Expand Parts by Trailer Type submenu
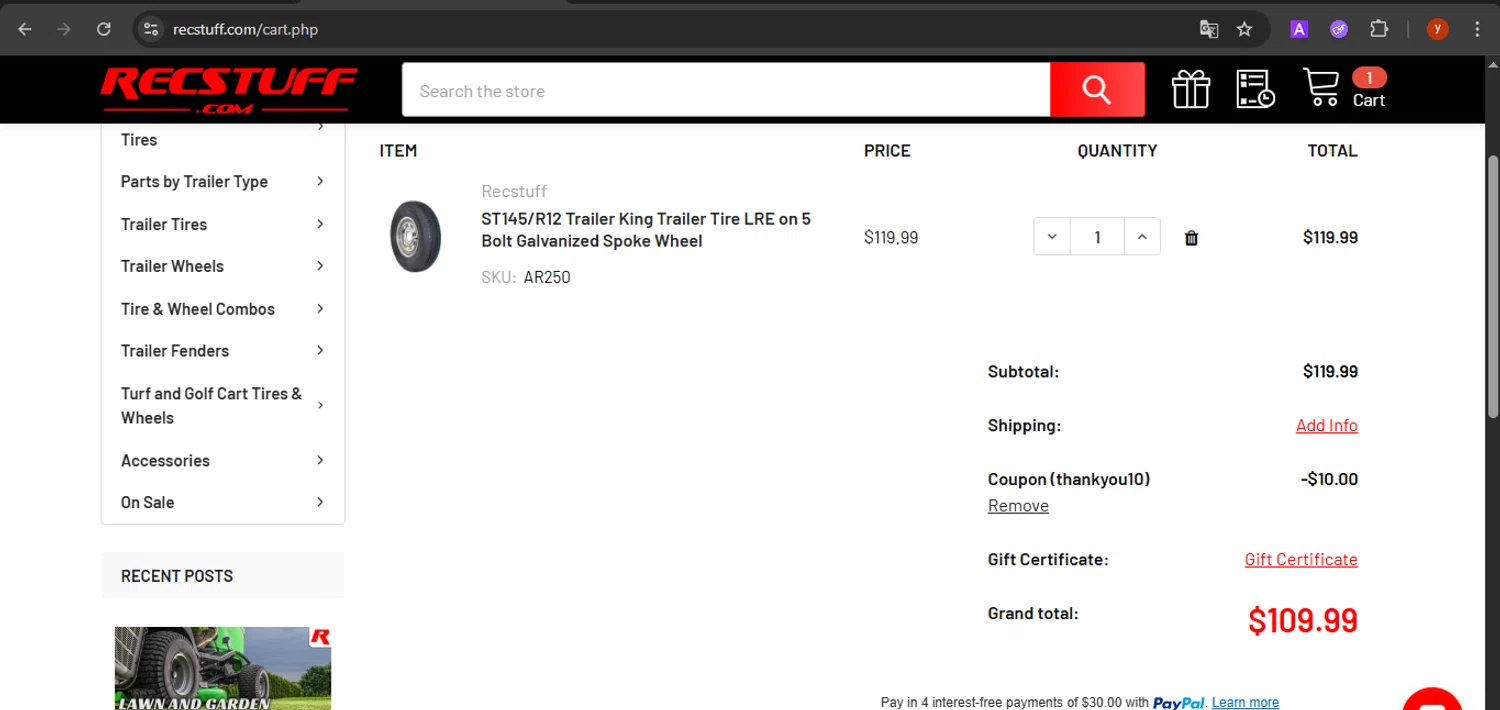Viewport: 1500px width, 710px height. pyautogui.click(x=320, y=181)
